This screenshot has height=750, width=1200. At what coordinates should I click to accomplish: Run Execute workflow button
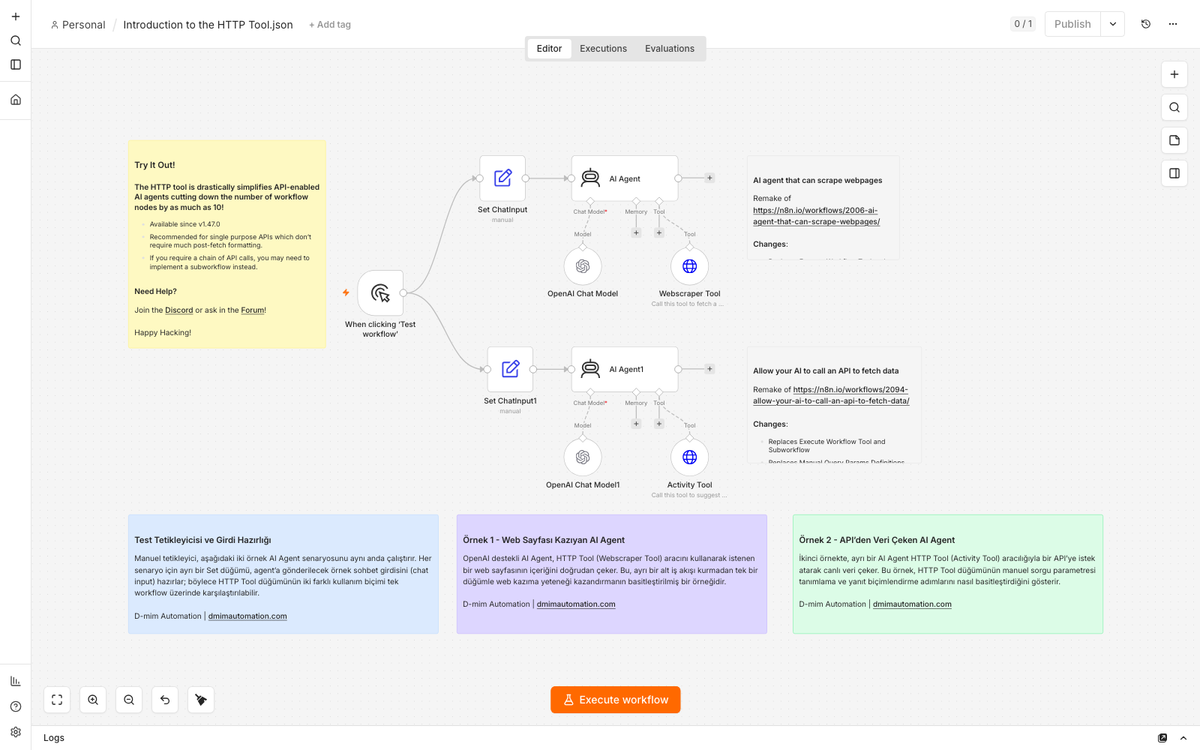(616, 700)
